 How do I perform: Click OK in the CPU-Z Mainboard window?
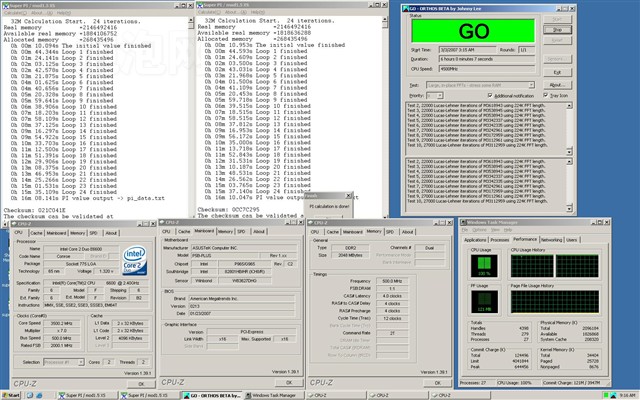[289, 382]
